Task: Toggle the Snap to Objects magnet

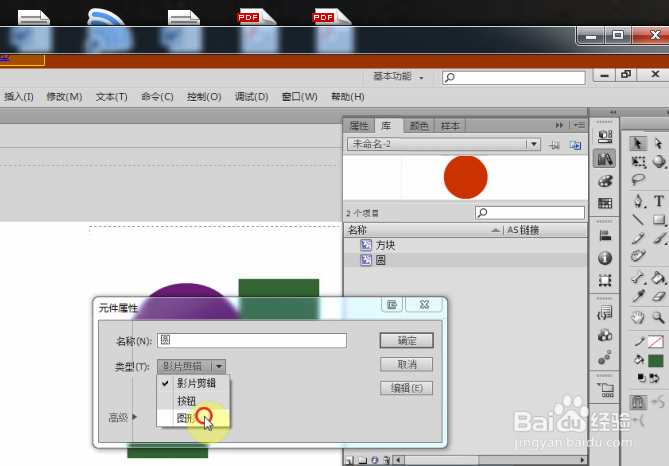Action: [638, 402]
